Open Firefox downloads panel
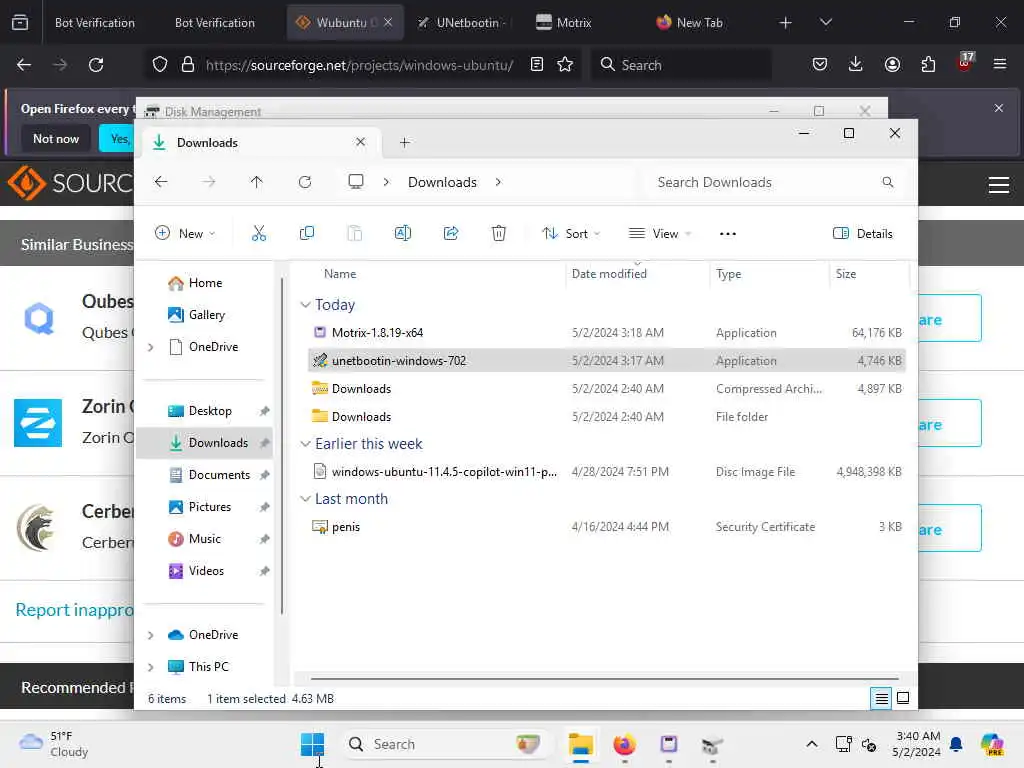Screen dimensions: 1024x768 coord(856,65)
